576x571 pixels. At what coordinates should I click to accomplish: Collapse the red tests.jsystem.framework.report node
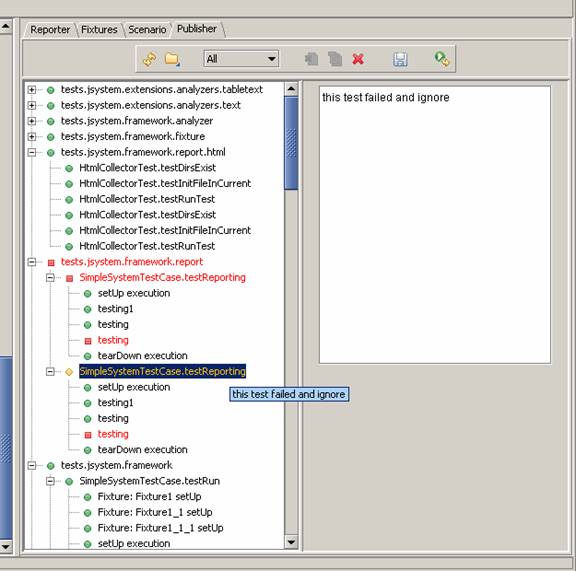click(32, 262)
